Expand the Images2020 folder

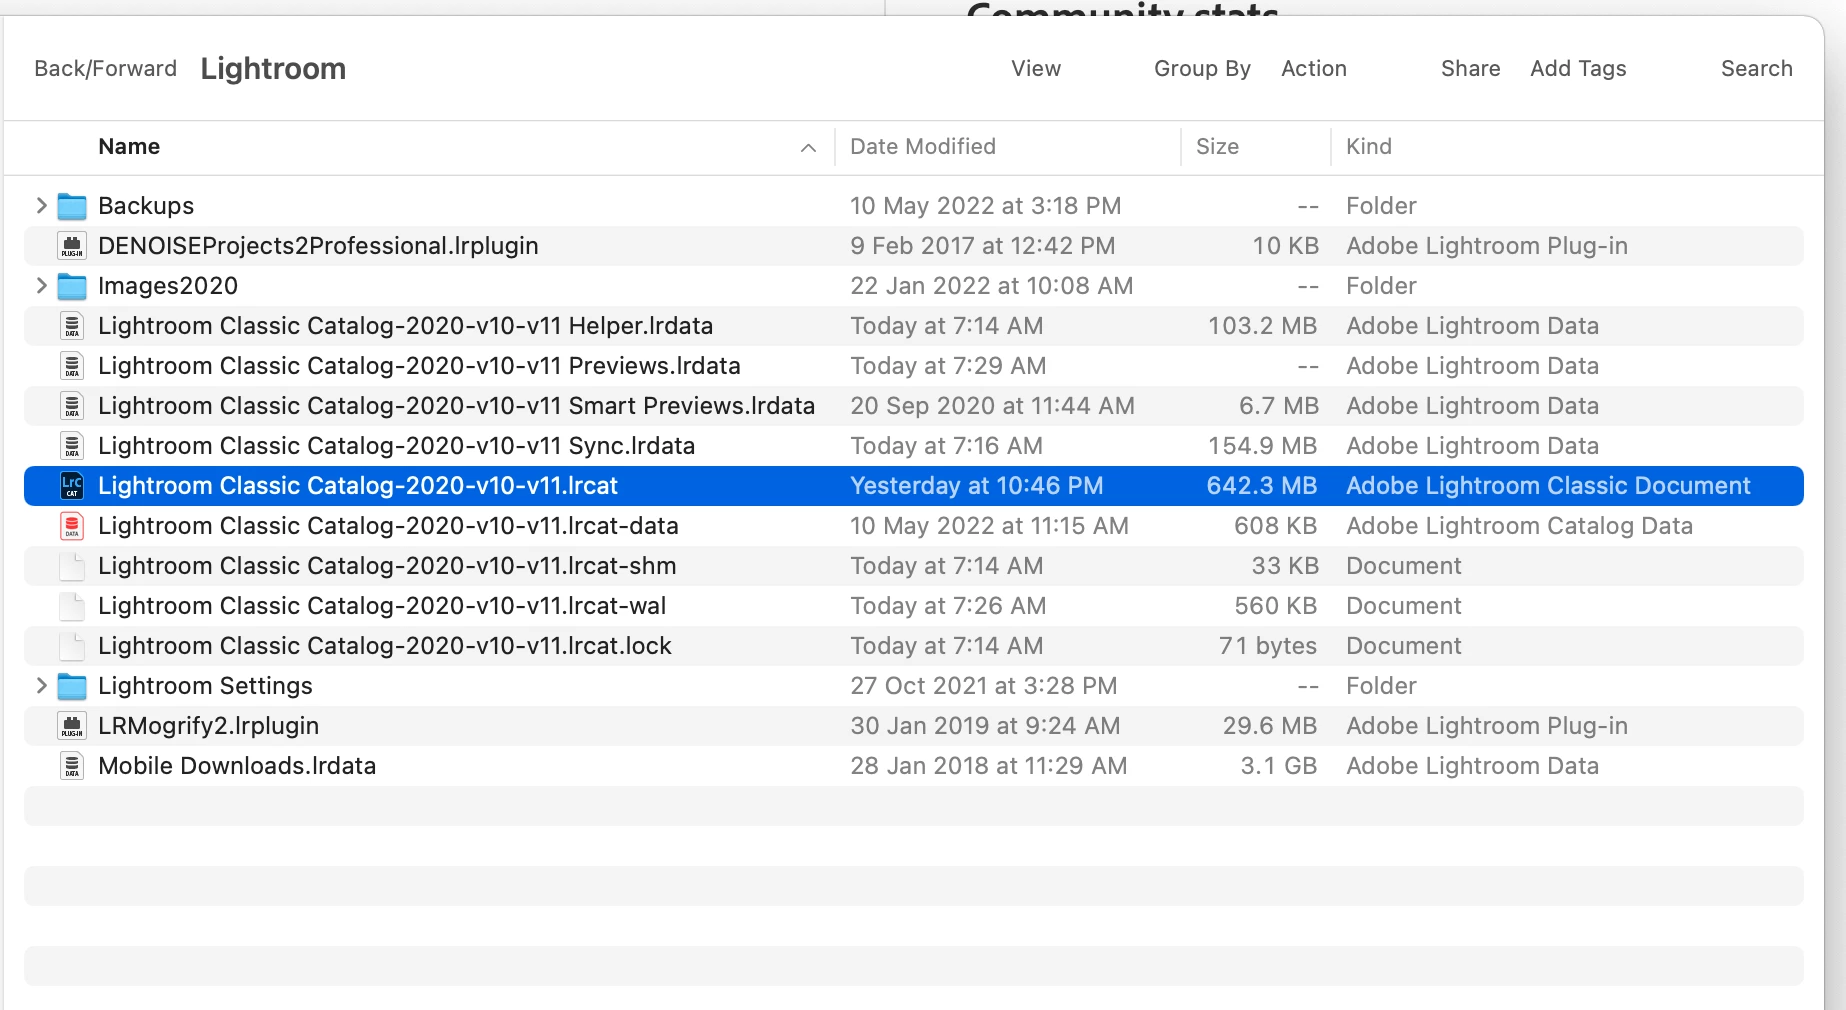[41, 286]
